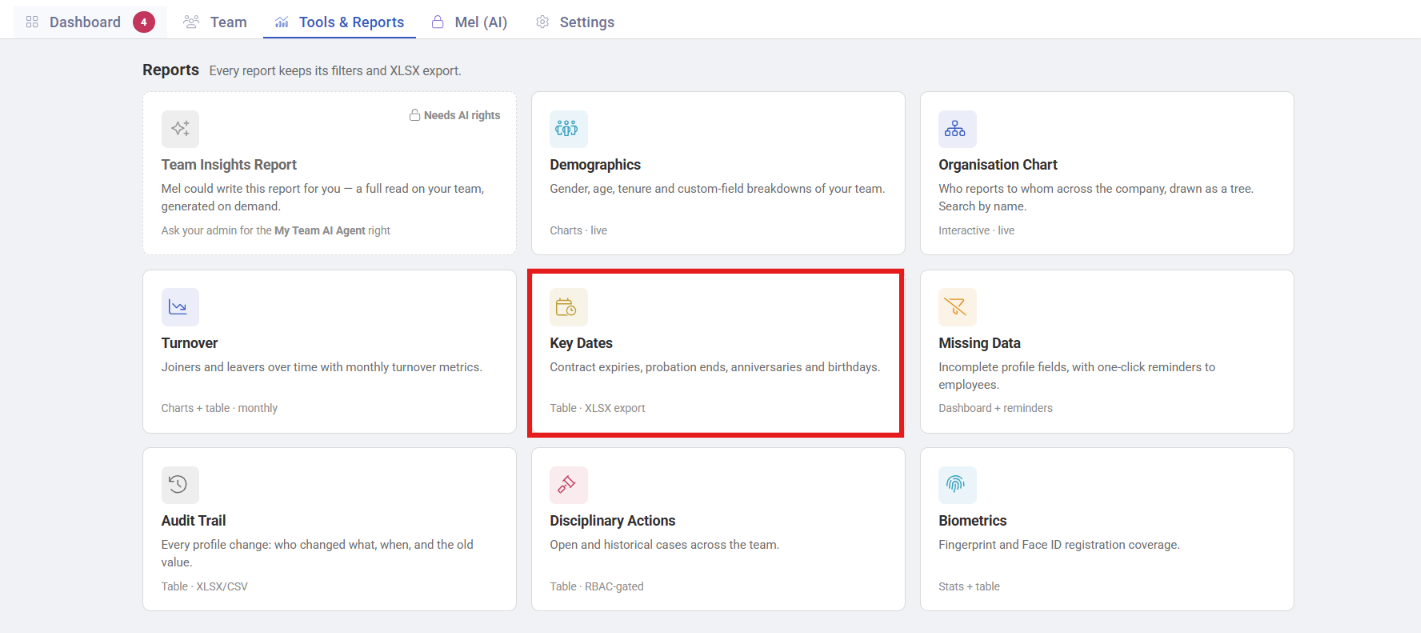The height and width of the screenshot is (633, 1421).
Task: Open the Key Dates report title
Action: [581, 343]
